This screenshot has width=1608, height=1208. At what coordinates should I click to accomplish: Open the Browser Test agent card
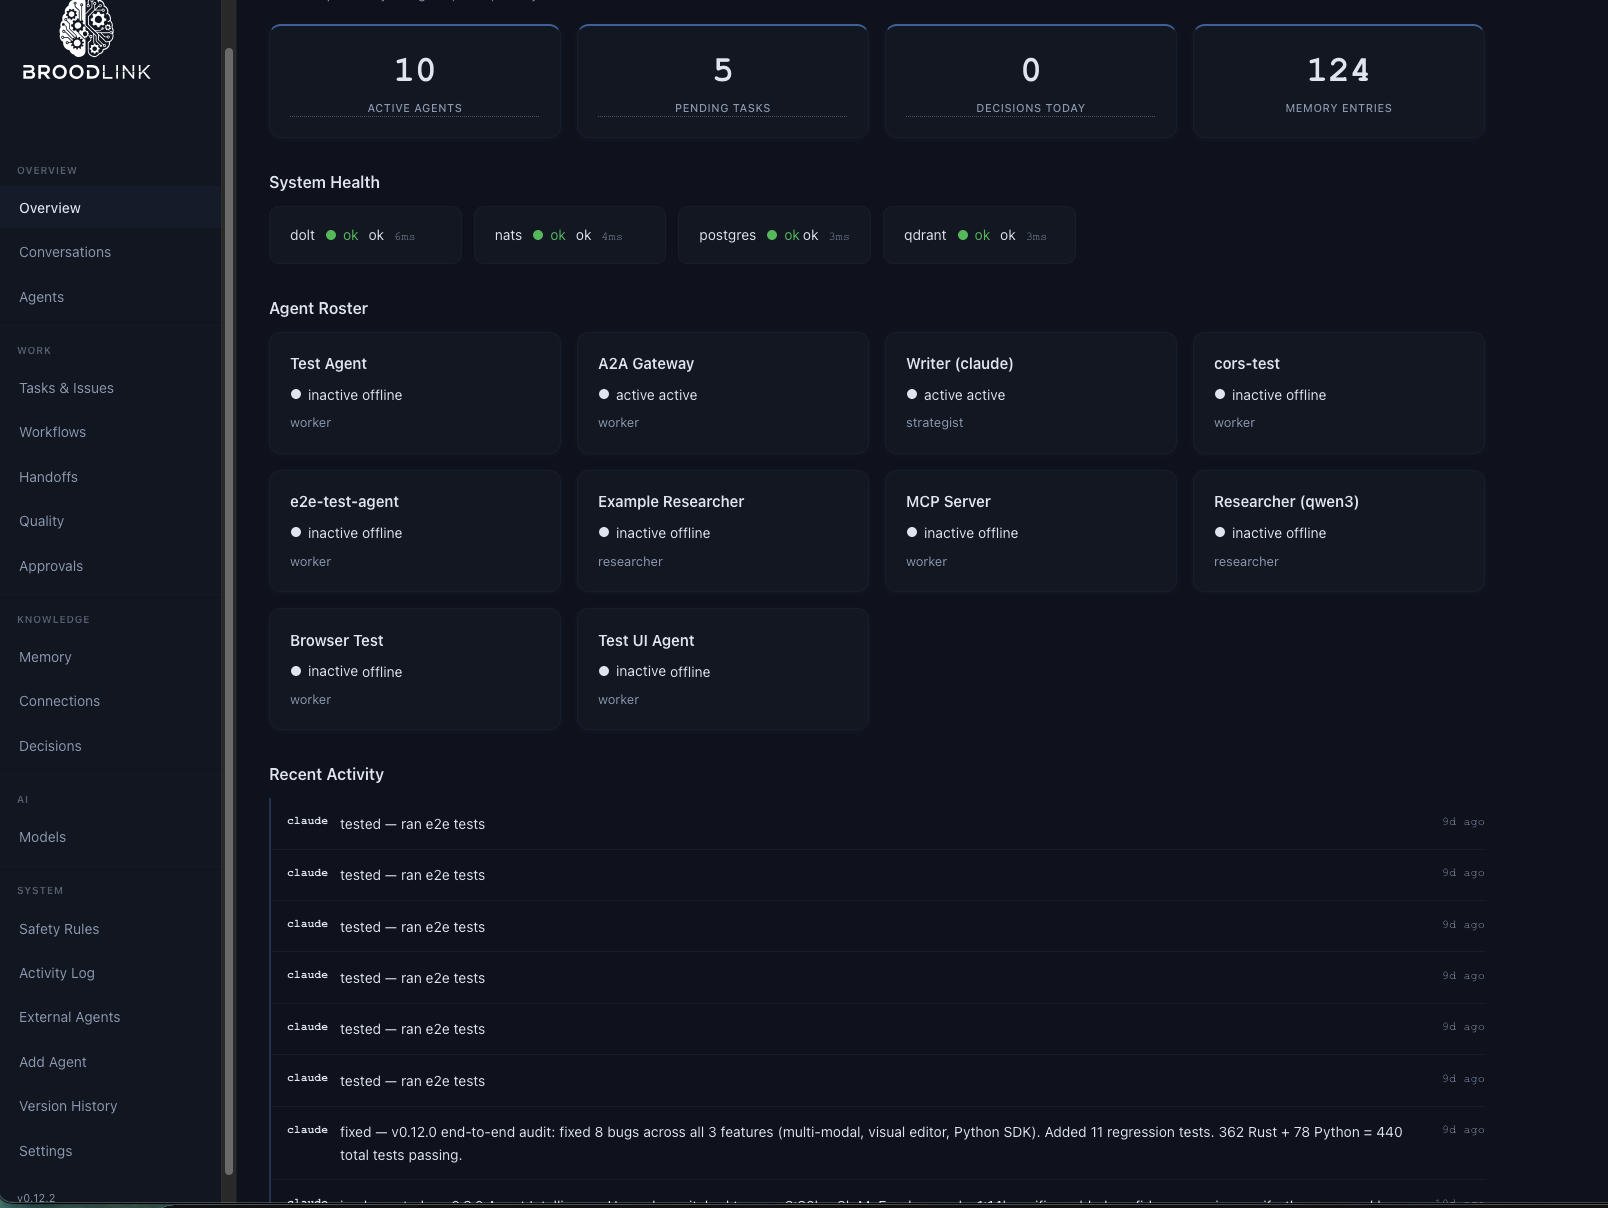(x=415, y=669)
